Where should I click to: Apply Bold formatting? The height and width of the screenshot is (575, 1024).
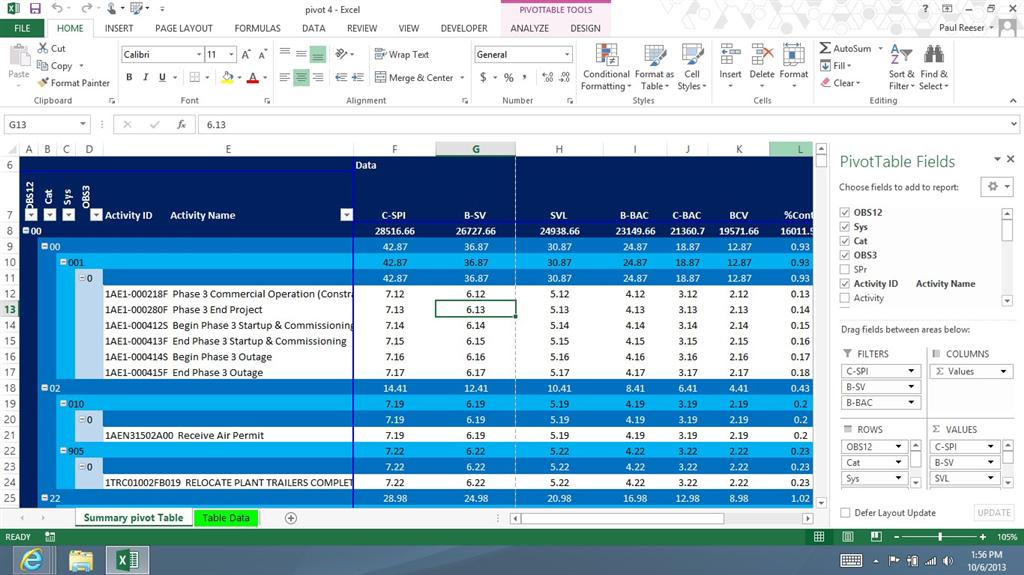[130, 78]
